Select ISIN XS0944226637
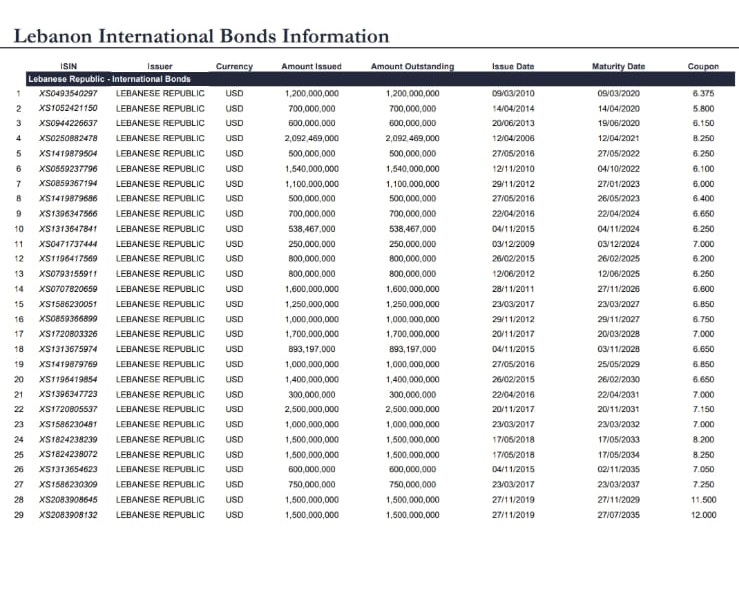 [x=68, y=123]
